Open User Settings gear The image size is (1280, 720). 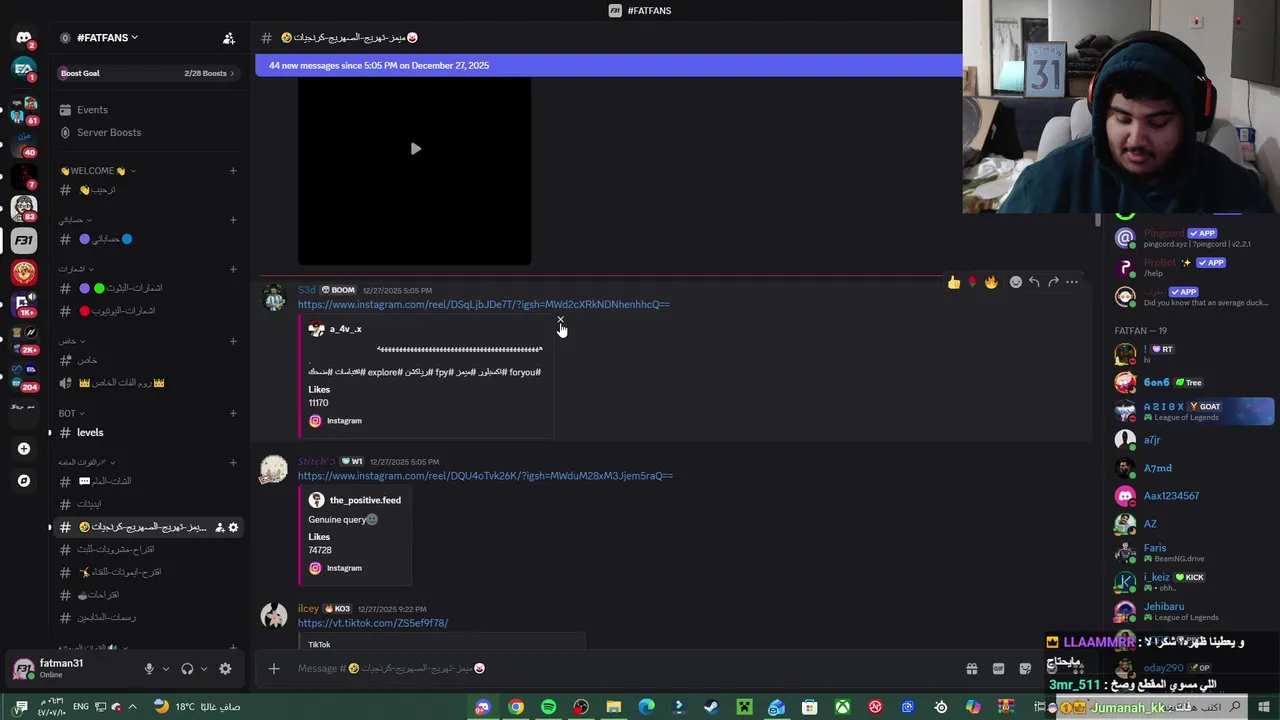tap(225, 669)
